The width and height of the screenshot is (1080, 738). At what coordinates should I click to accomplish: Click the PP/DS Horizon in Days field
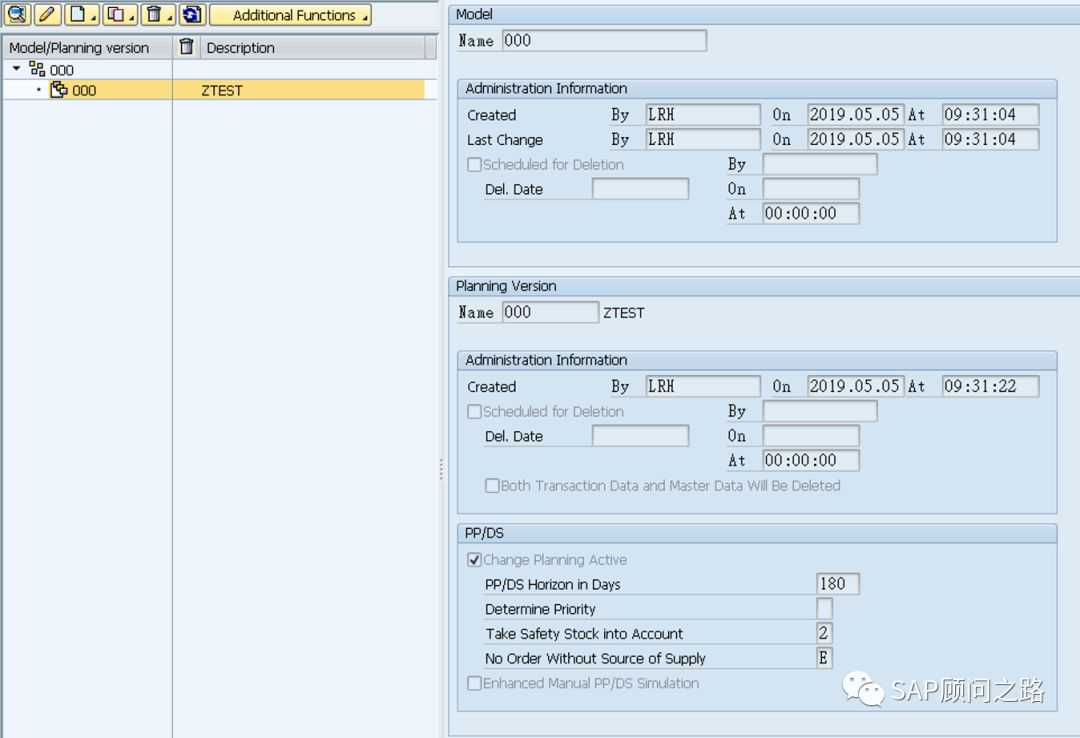(837, 584)
